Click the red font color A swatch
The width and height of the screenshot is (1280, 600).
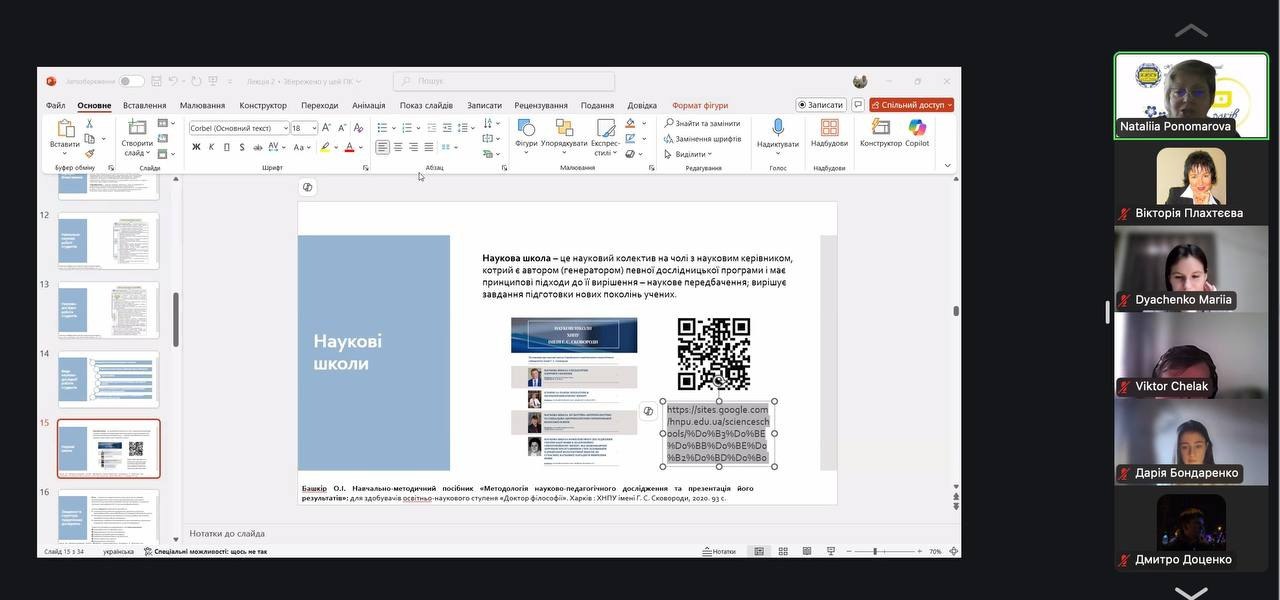point(349,147)
